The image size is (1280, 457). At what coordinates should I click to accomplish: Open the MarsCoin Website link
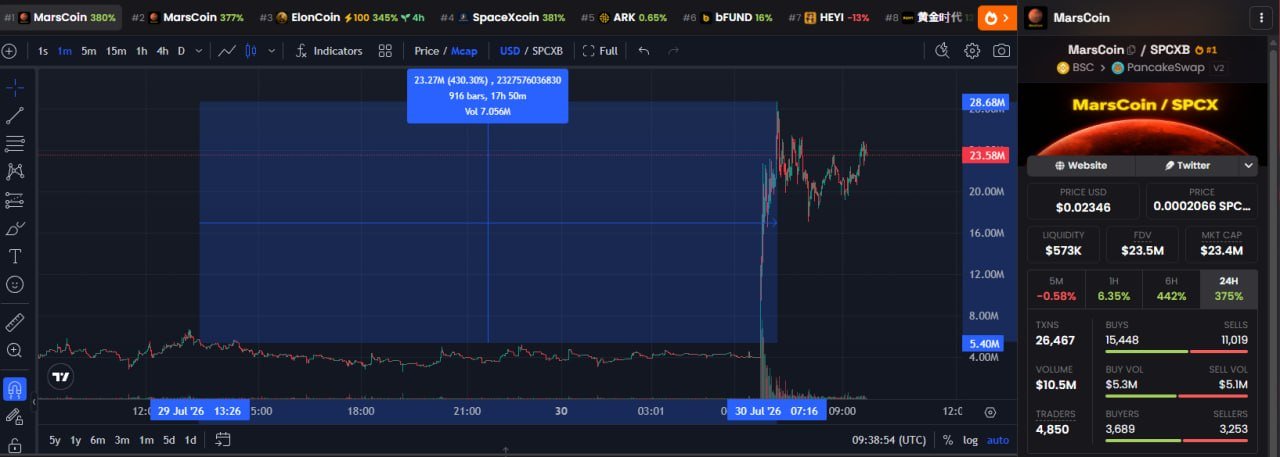pyautogui.click(x=1083, y=165)
